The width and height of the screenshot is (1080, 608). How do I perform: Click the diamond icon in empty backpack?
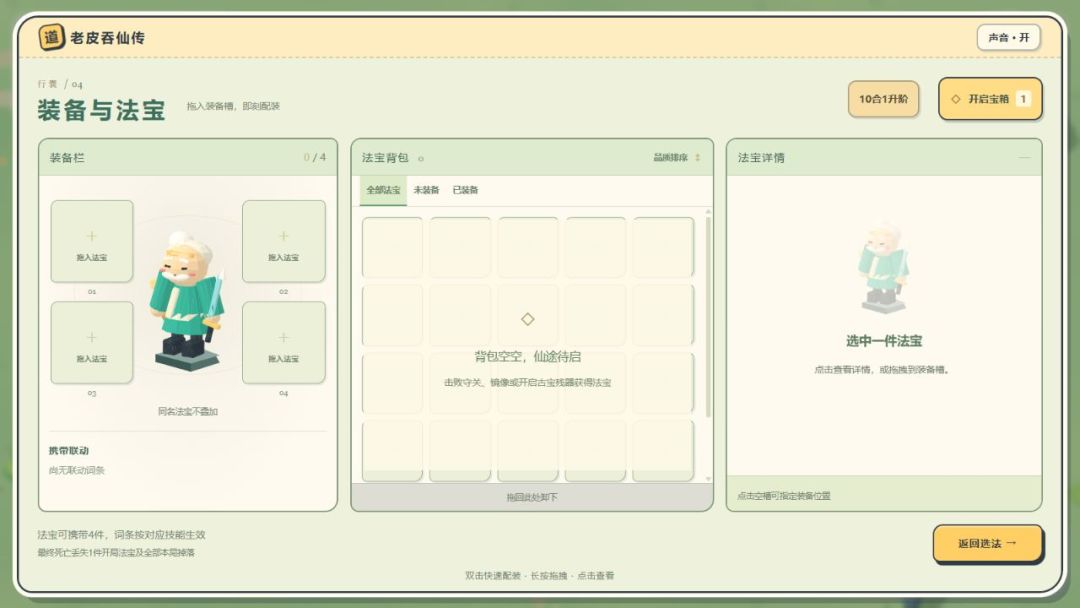pos(528,319)
